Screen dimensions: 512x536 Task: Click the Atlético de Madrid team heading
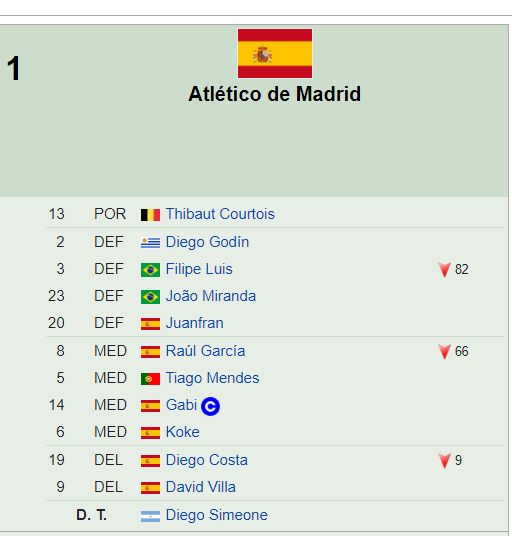pos(274,94)
